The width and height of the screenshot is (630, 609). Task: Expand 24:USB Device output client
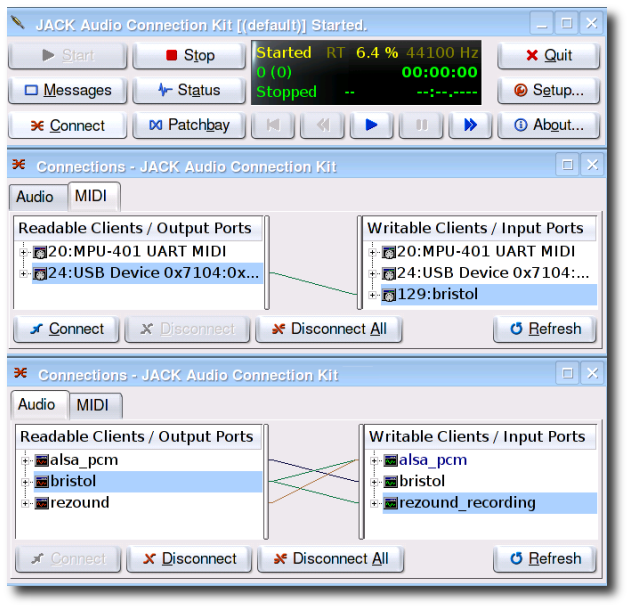click(24, 274)
